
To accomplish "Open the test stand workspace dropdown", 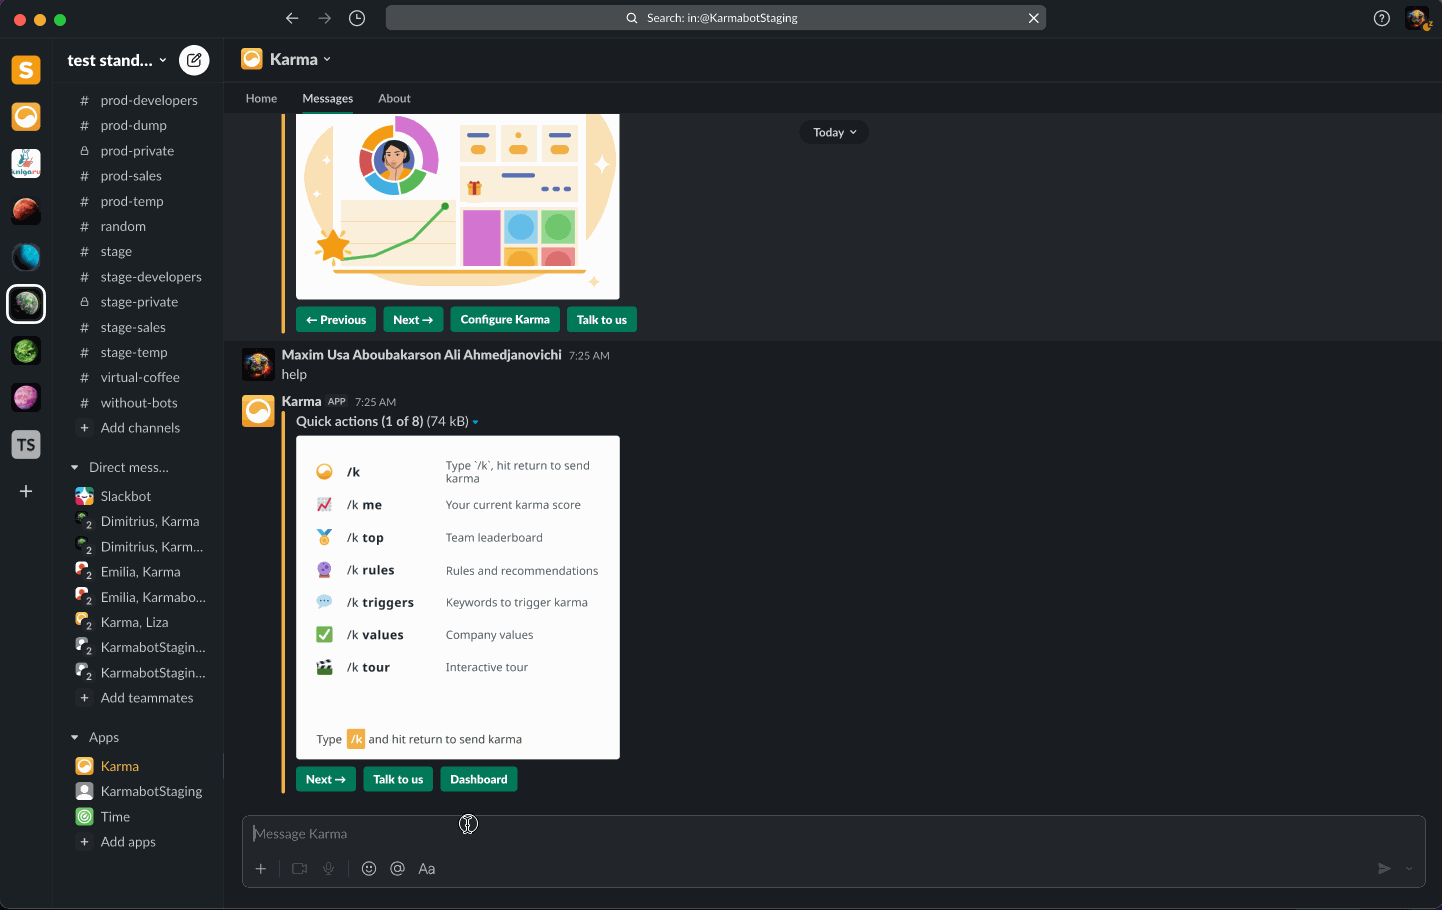I will [x=117, y=60].
